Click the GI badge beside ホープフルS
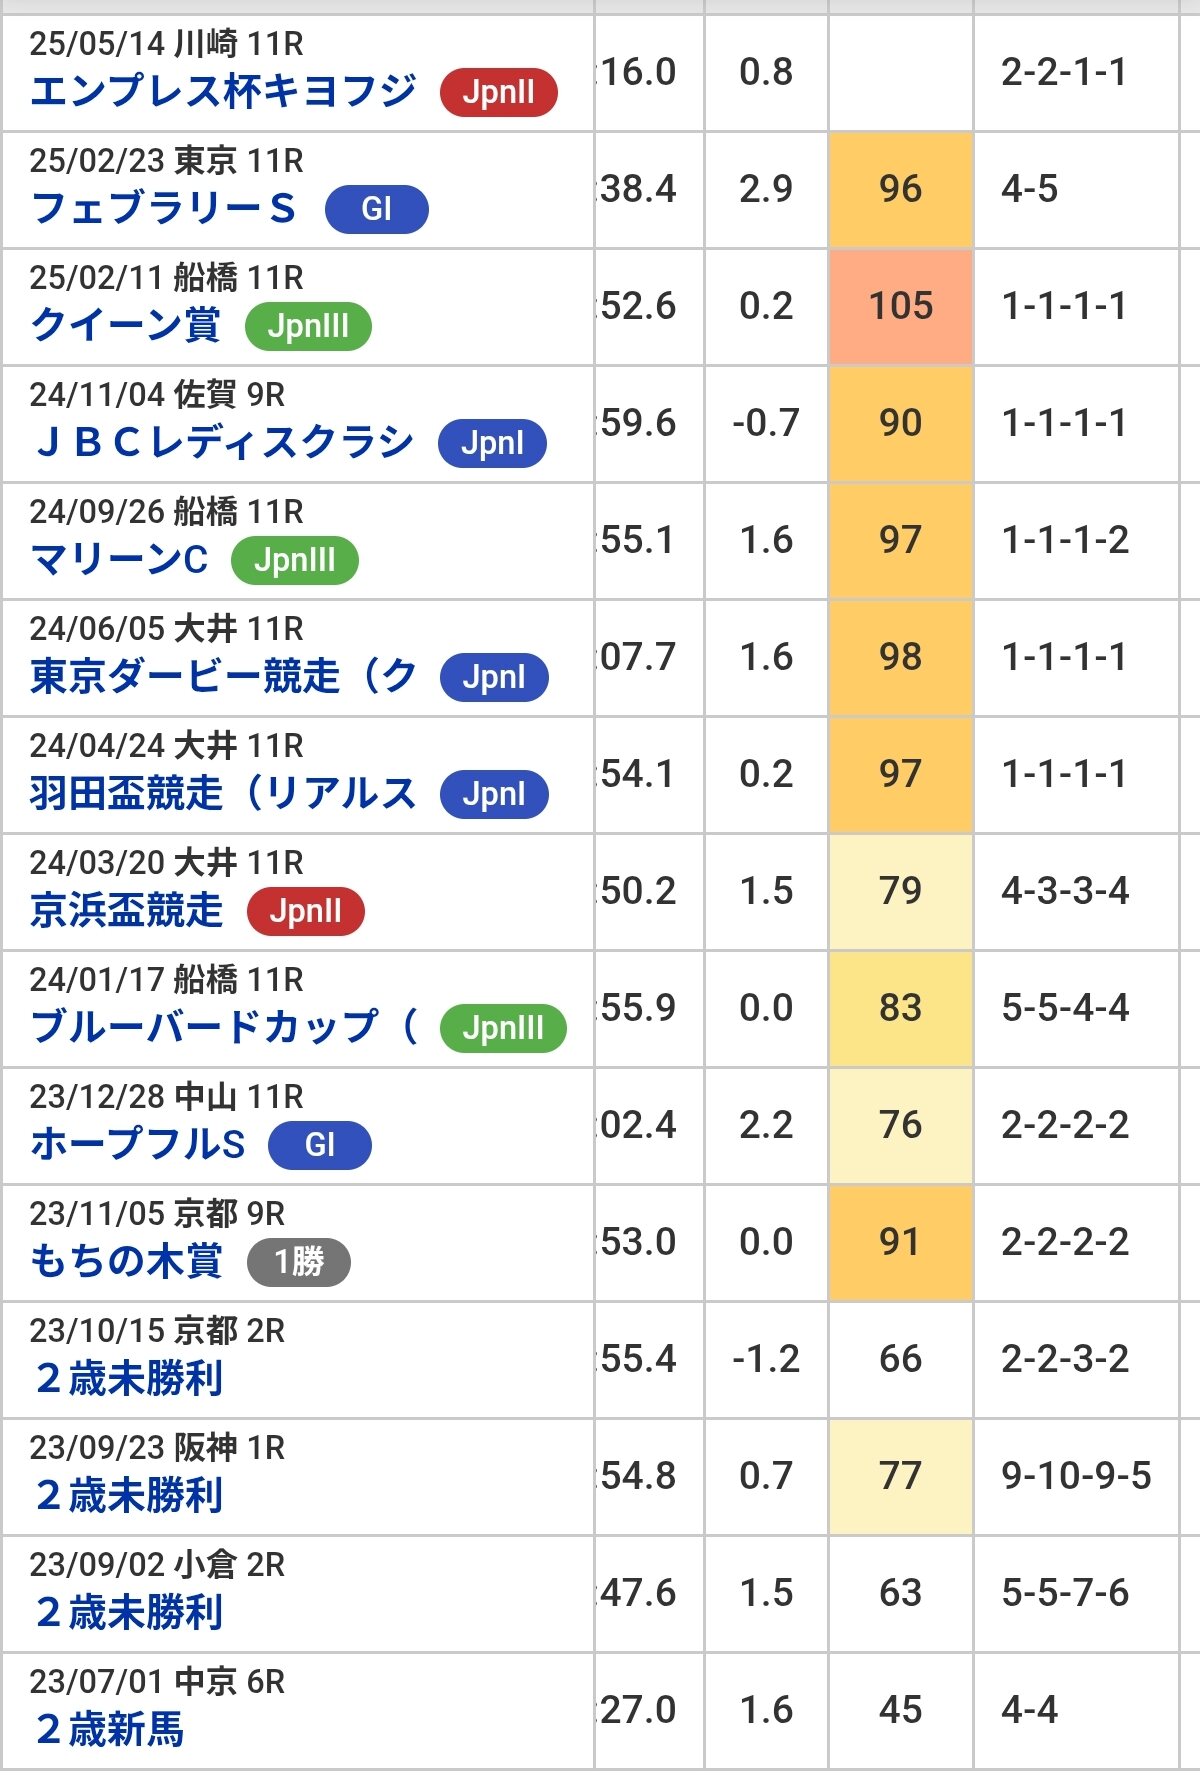1200x1790 pixels. click(320, 1145)
